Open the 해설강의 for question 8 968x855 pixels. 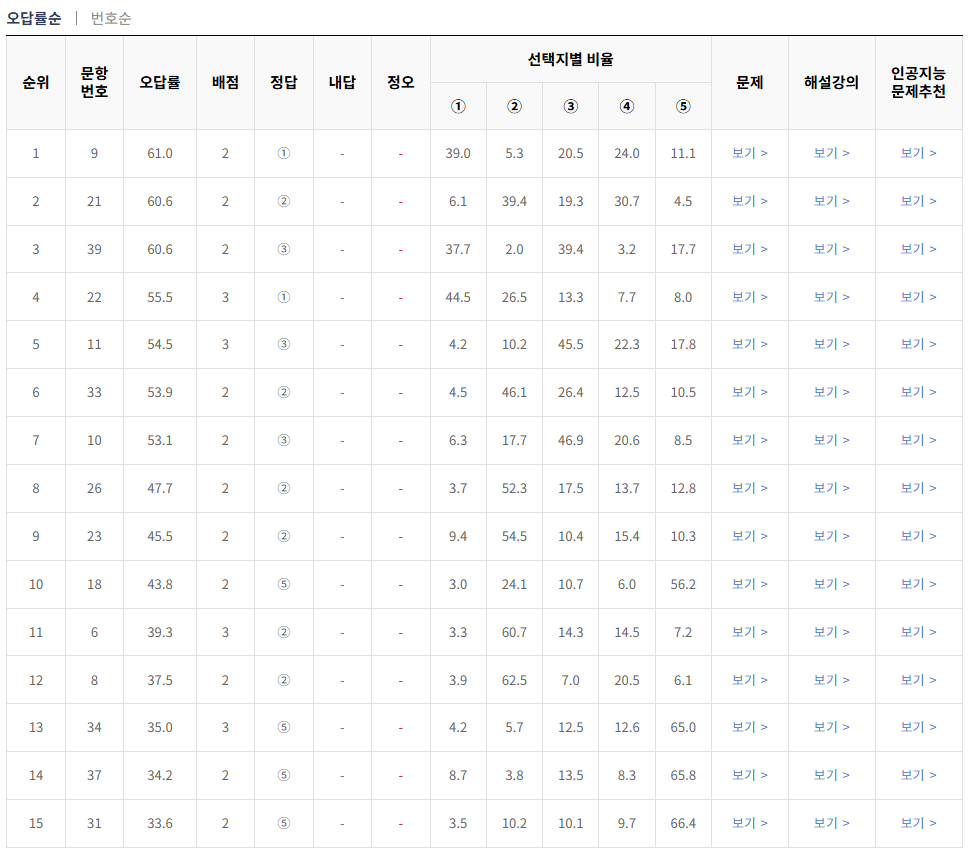coord(831,679)
